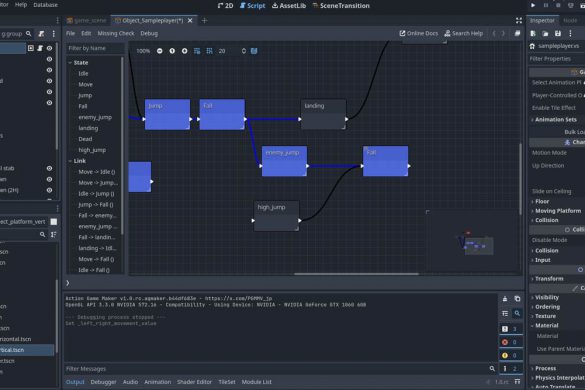The image size is (585, 390).
Task: Open the Missing Check menu
Action: [x=116, y=33]
